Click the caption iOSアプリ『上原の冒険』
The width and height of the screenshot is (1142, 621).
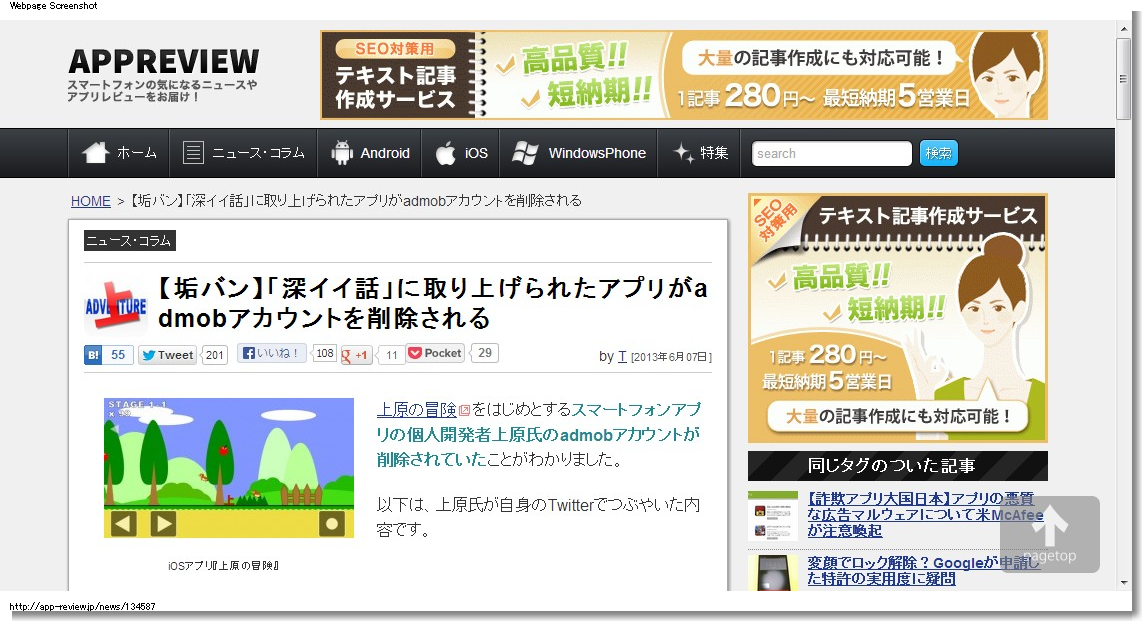tap(224, 566)
